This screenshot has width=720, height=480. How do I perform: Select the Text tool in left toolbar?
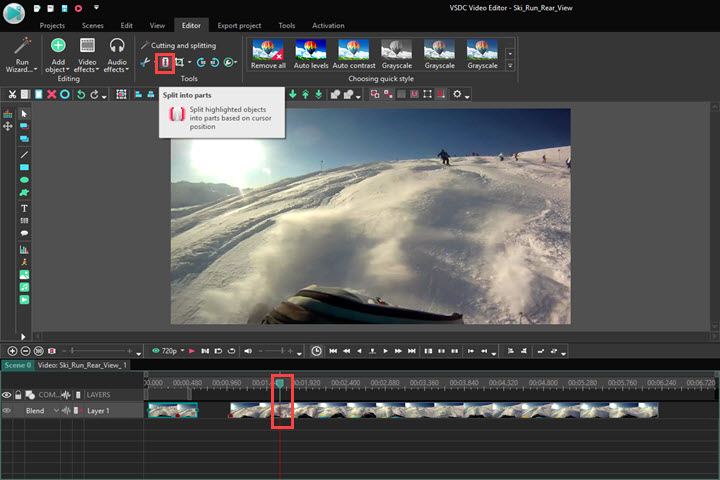[24, 208]
